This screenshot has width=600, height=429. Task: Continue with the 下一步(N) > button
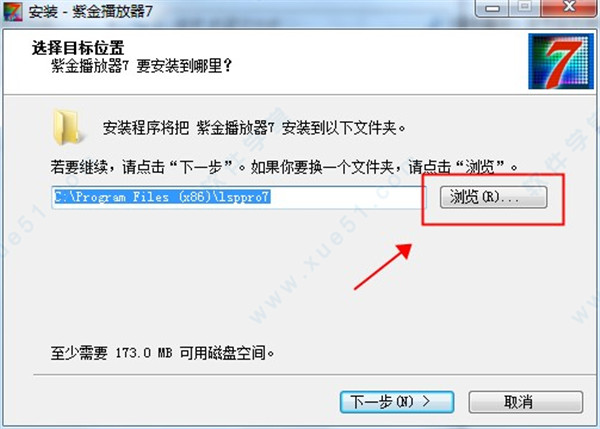pos(397,402)
